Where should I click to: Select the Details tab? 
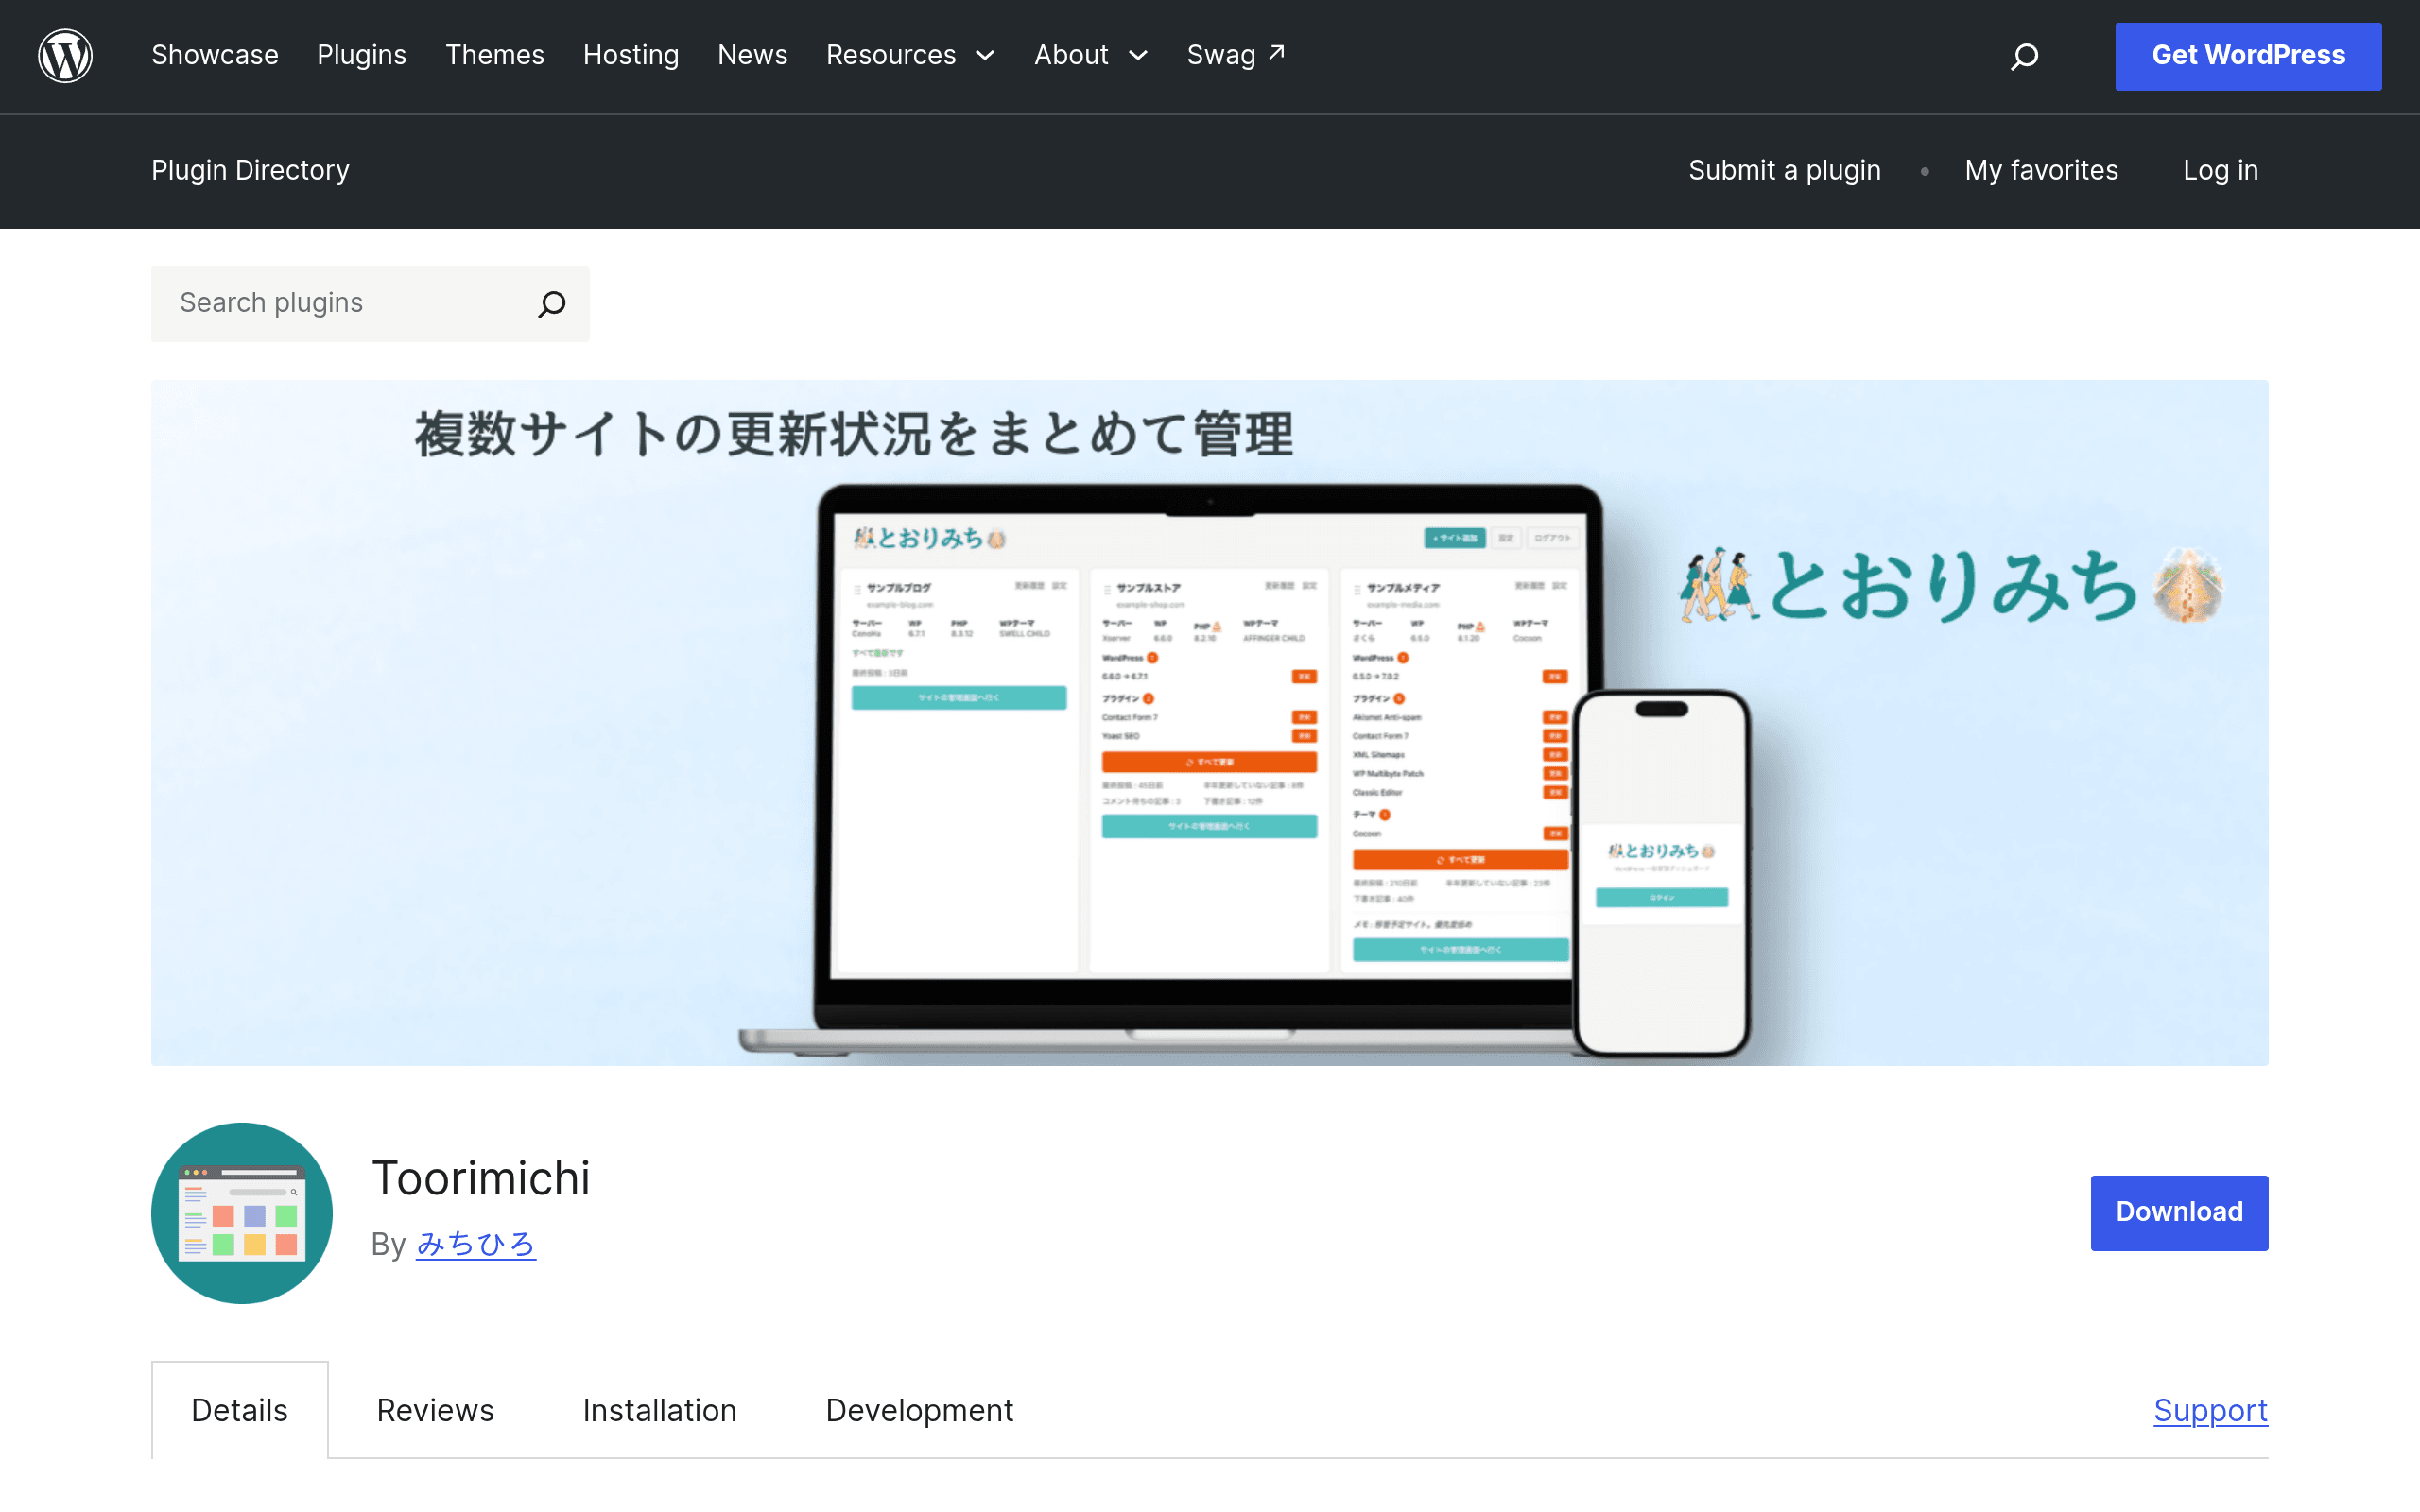click(x=240, y=1410)
